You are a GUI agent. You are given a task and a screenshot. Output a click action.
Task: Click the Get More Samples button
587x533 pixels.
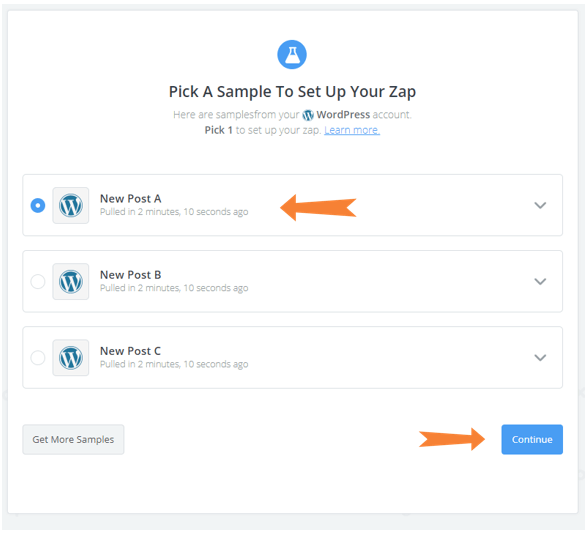73,439
